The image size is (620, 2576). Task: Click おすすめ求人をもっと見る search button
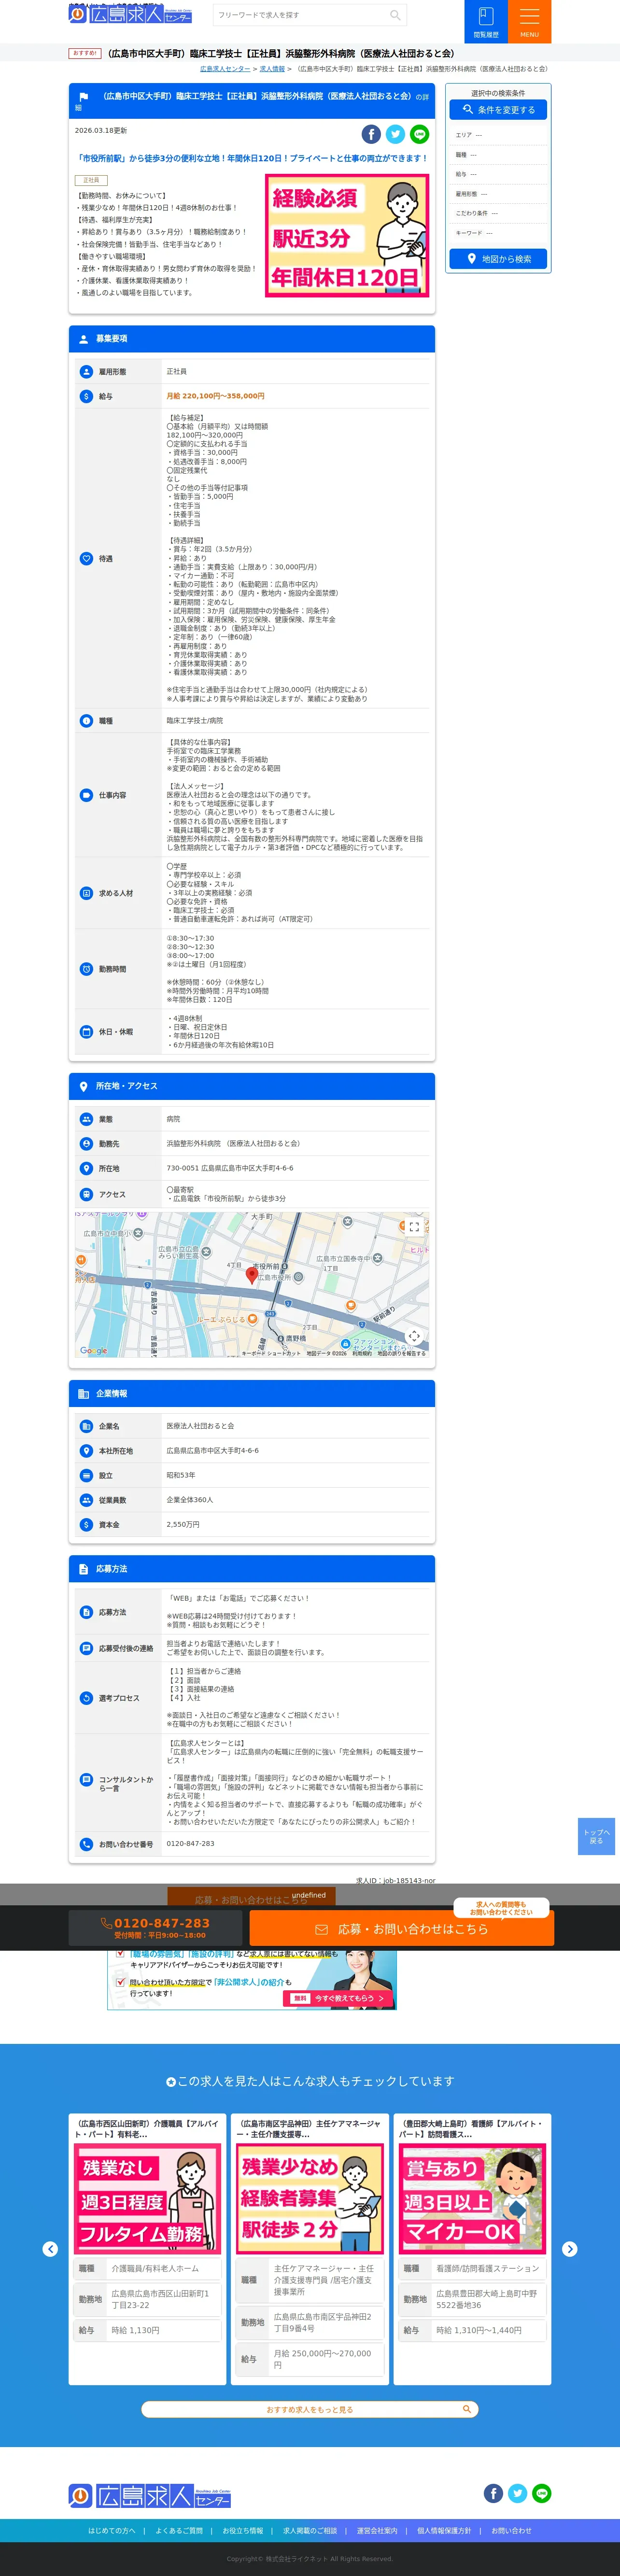tap(310, 2410)
